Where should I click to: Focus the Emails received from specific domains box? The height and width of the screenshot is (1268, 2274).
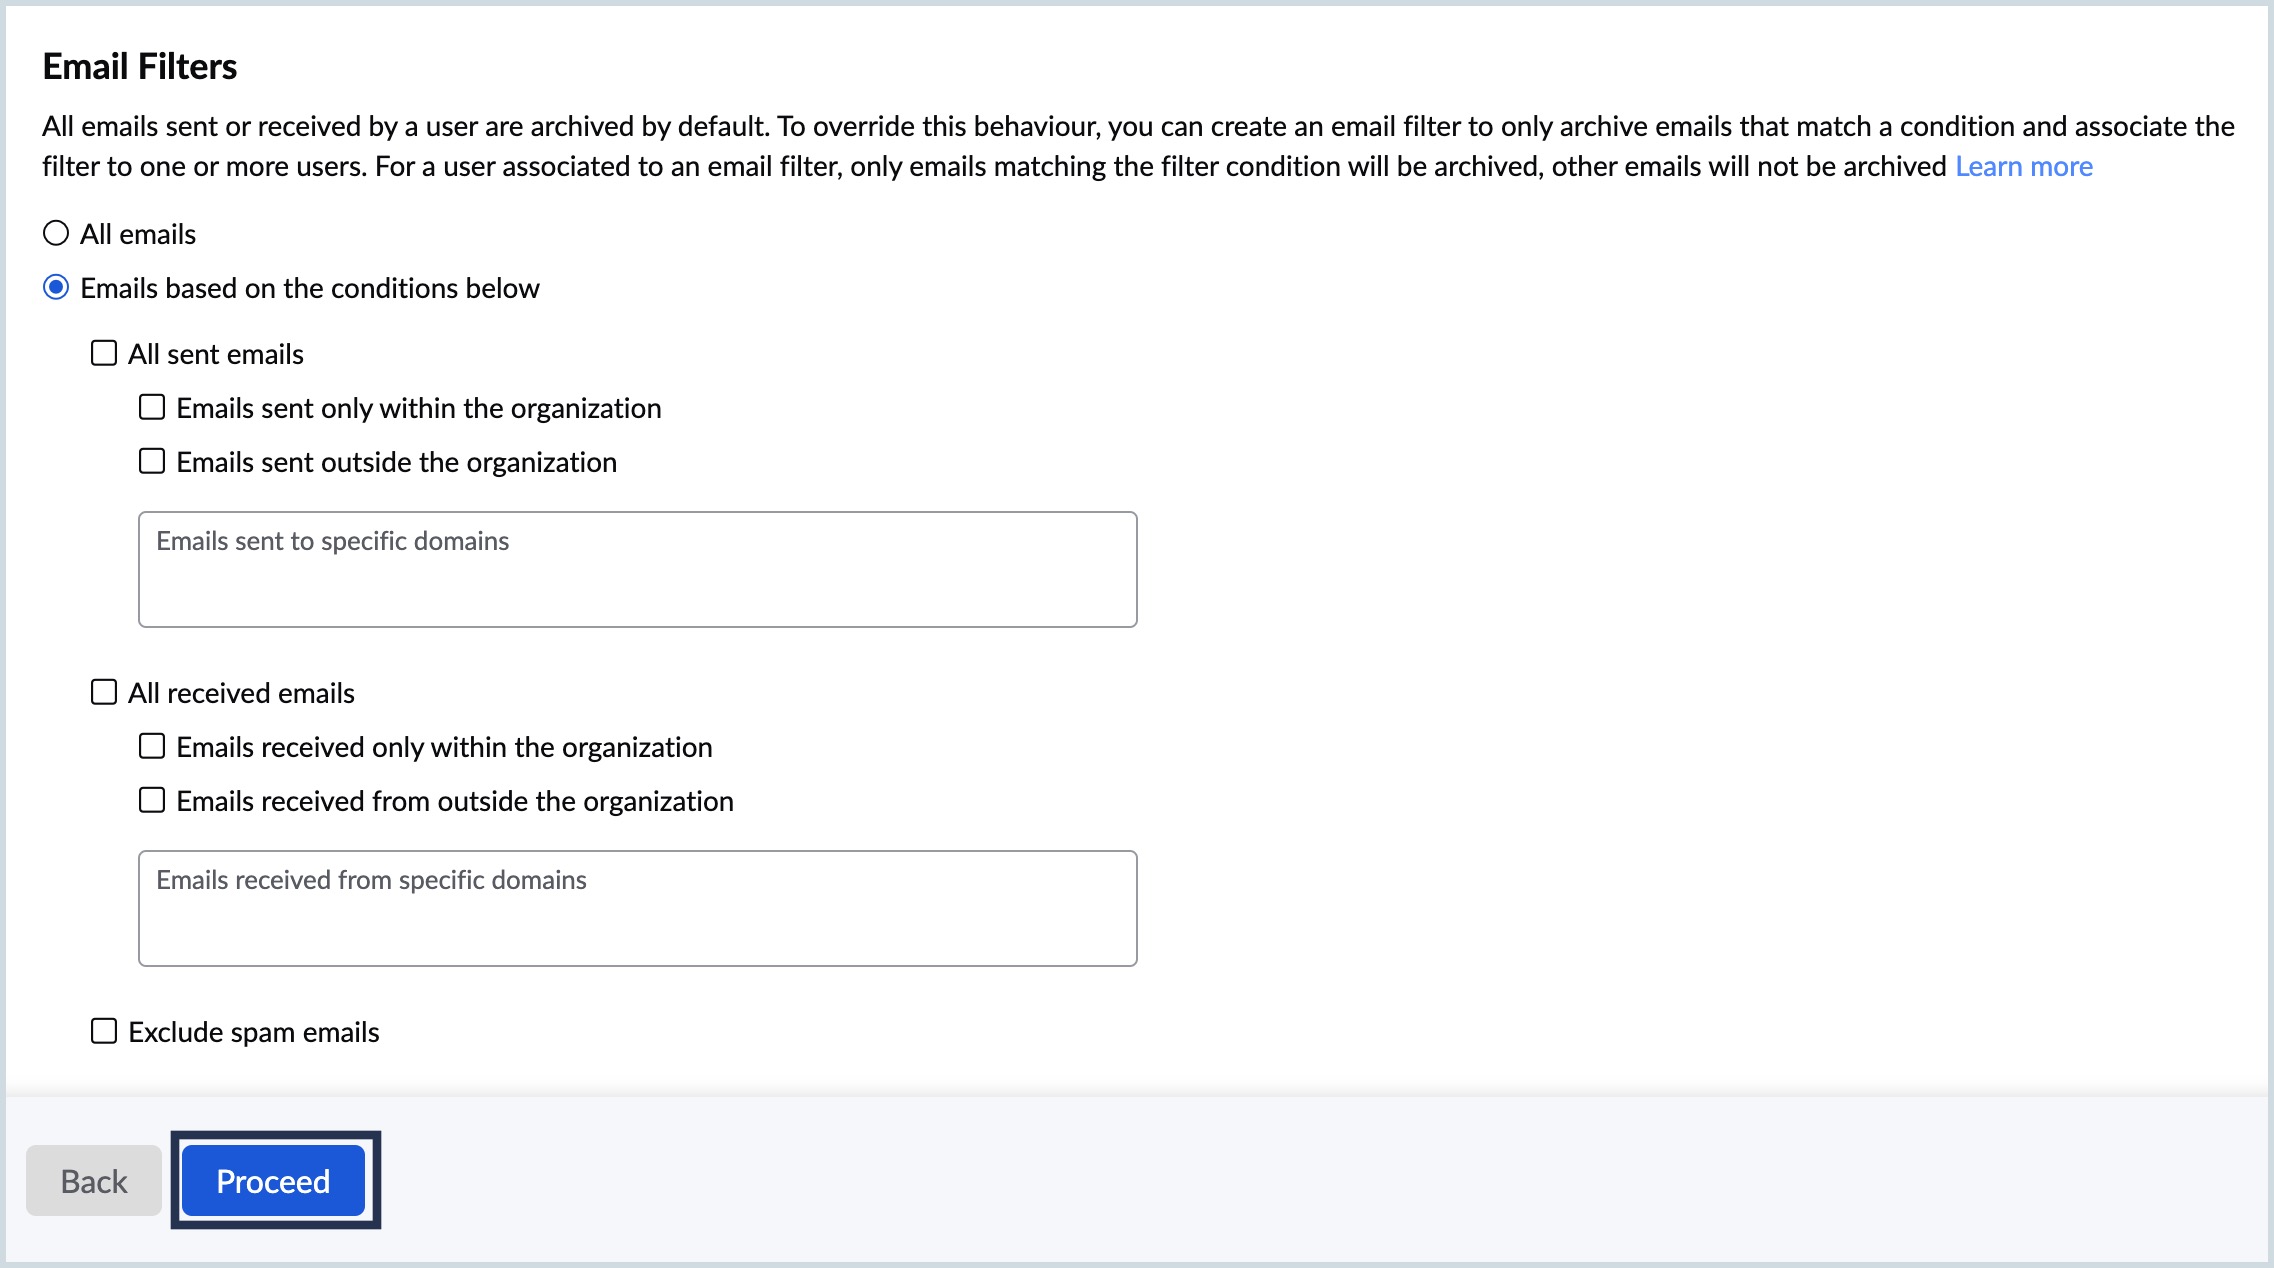point(637,908)
